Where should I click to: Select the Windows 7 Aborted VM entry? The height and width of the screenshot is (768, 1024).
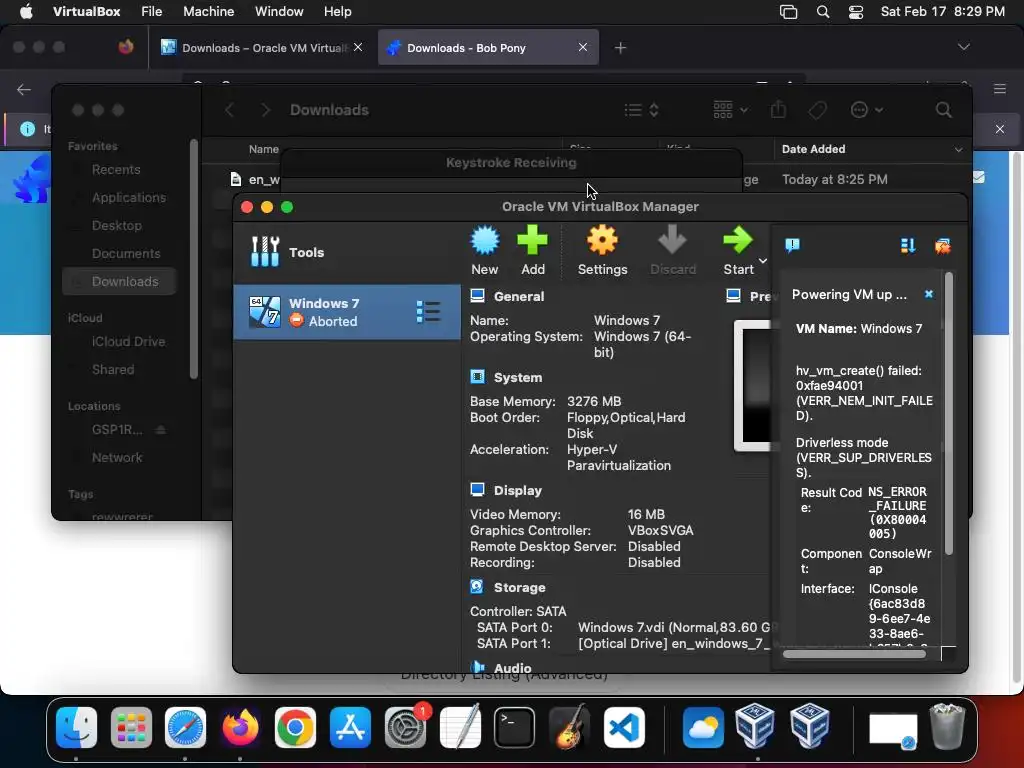347,312
